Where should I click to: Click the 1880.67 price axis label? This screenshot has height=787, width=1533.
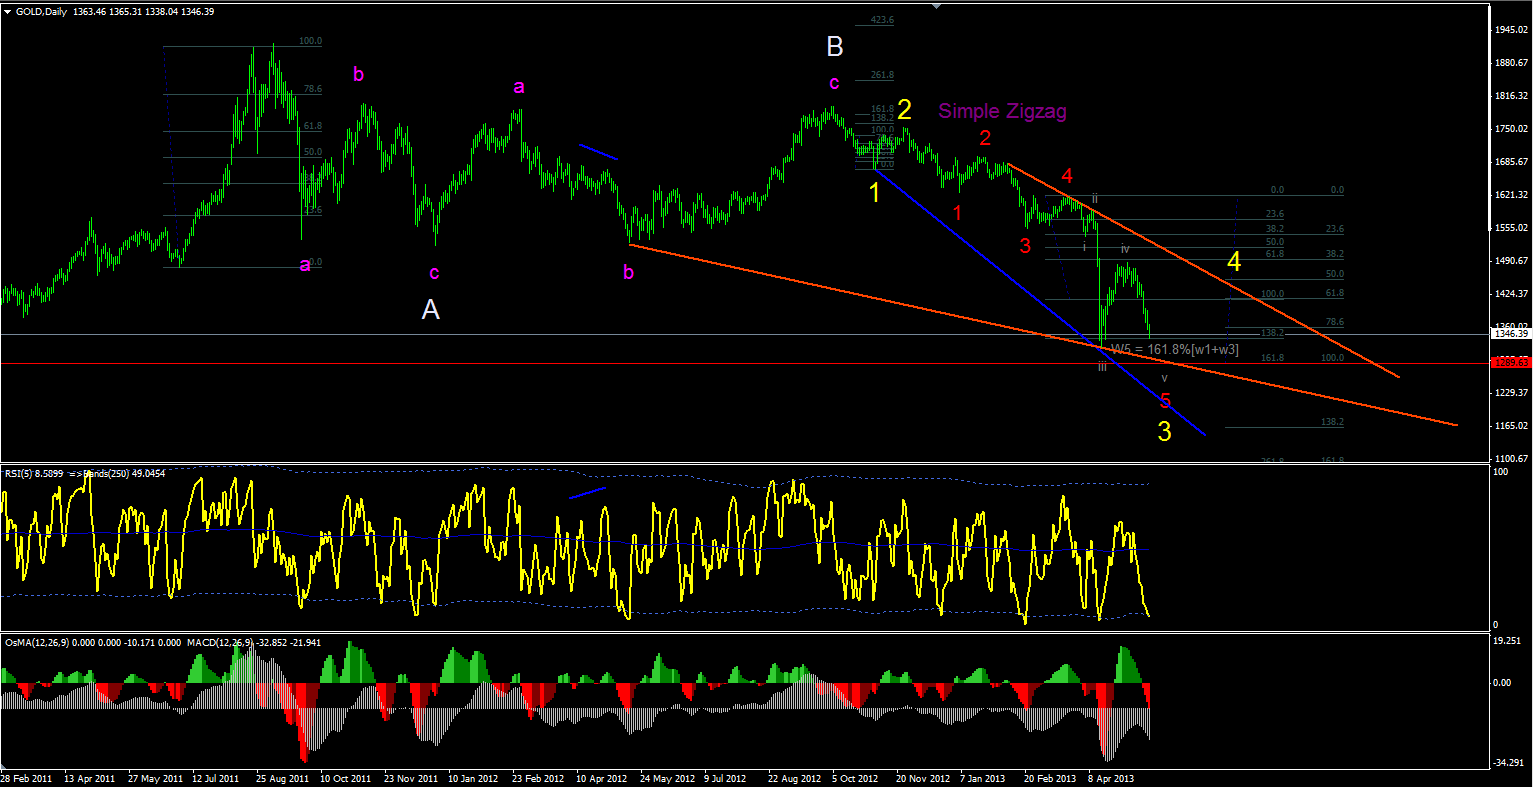click(1510, 63)
